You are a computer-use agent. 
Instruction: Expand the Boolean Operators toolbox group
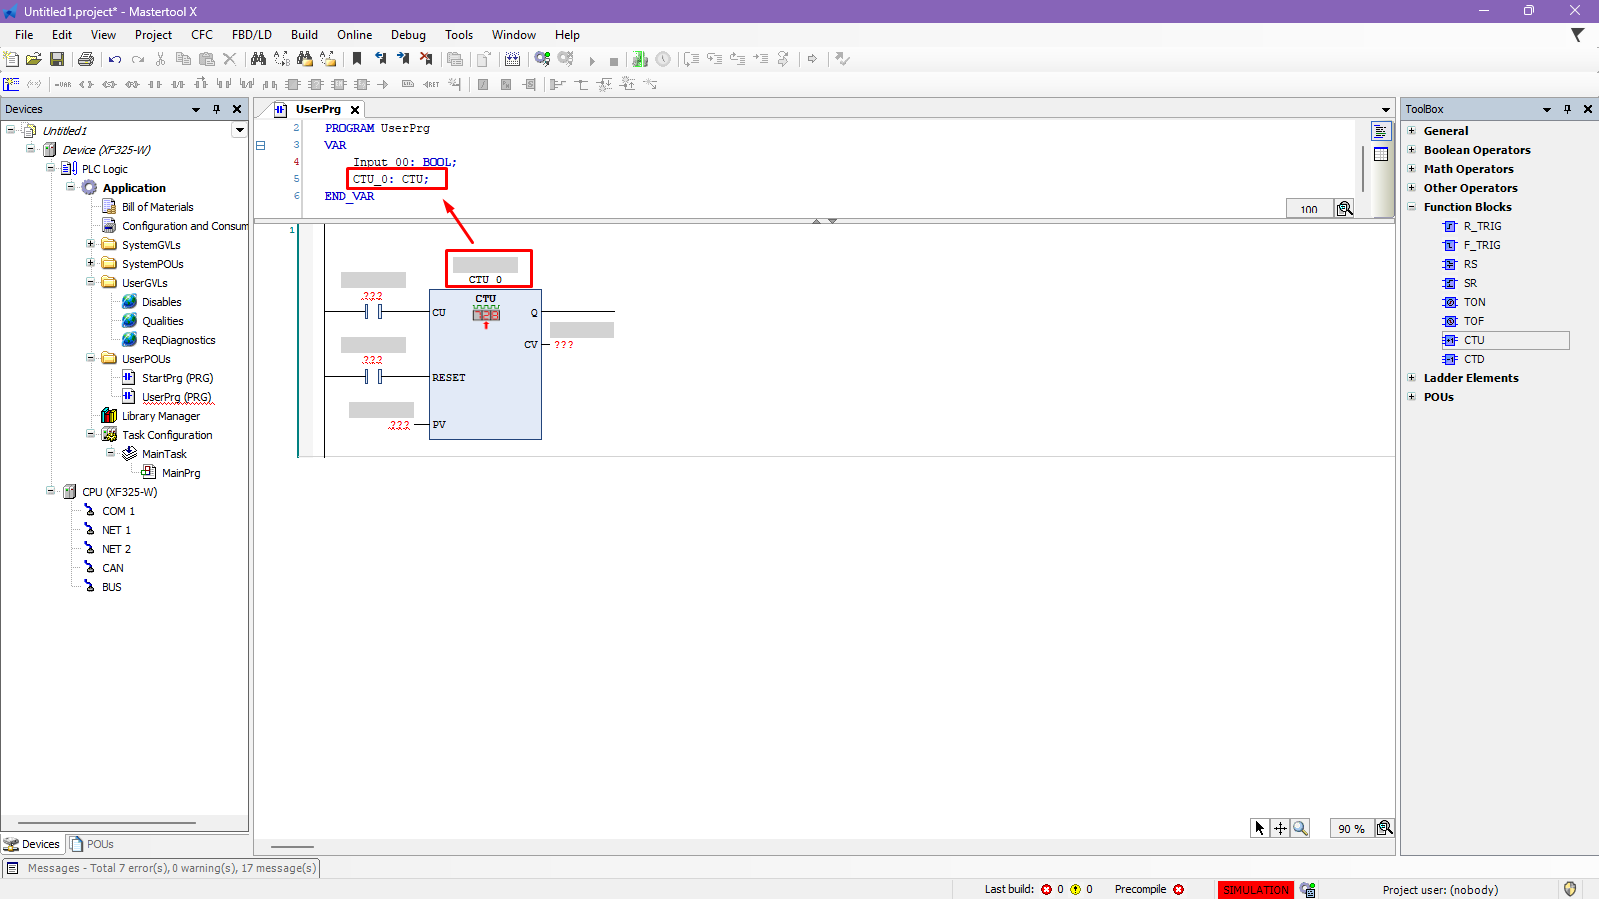pos(1412,150)
